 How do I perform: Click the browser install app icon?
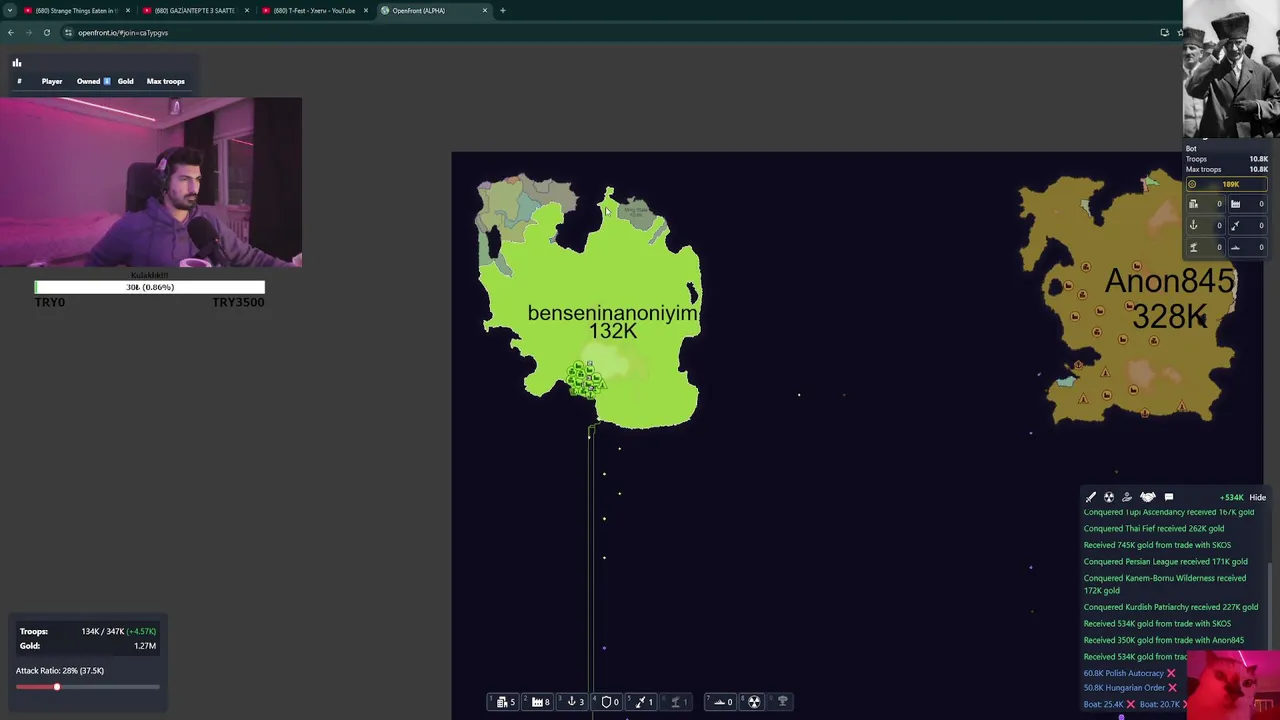pos(1164,32)
